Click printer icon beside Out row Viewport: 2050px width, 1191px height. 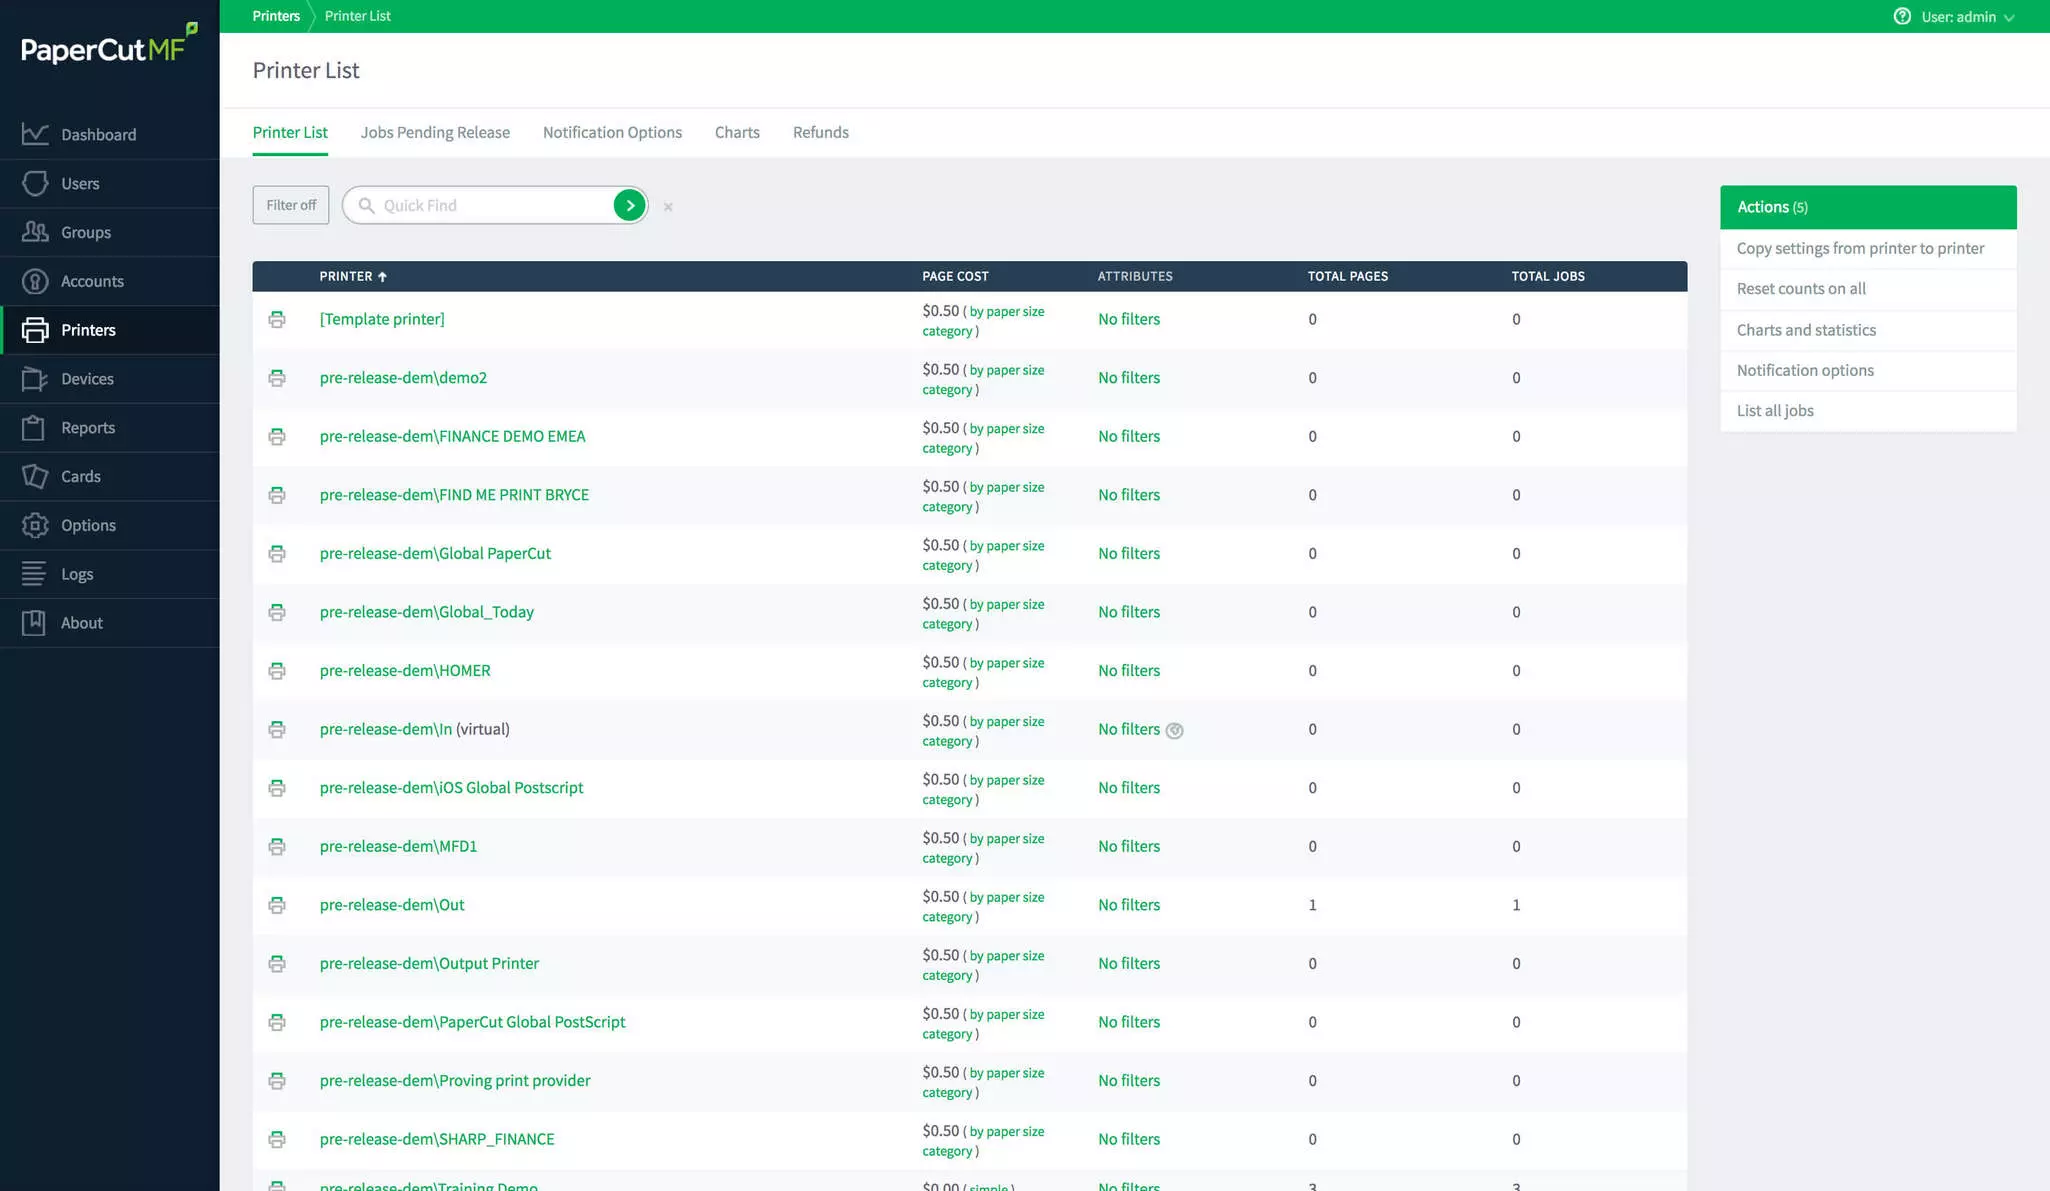pyautogui.click(x=277, y=905)
